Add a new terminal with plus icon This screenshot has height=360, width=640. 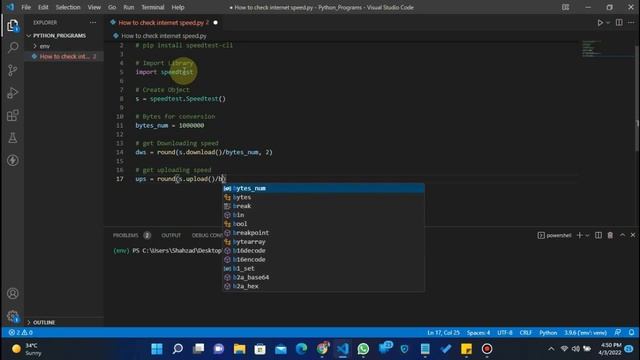click(580, 235)
